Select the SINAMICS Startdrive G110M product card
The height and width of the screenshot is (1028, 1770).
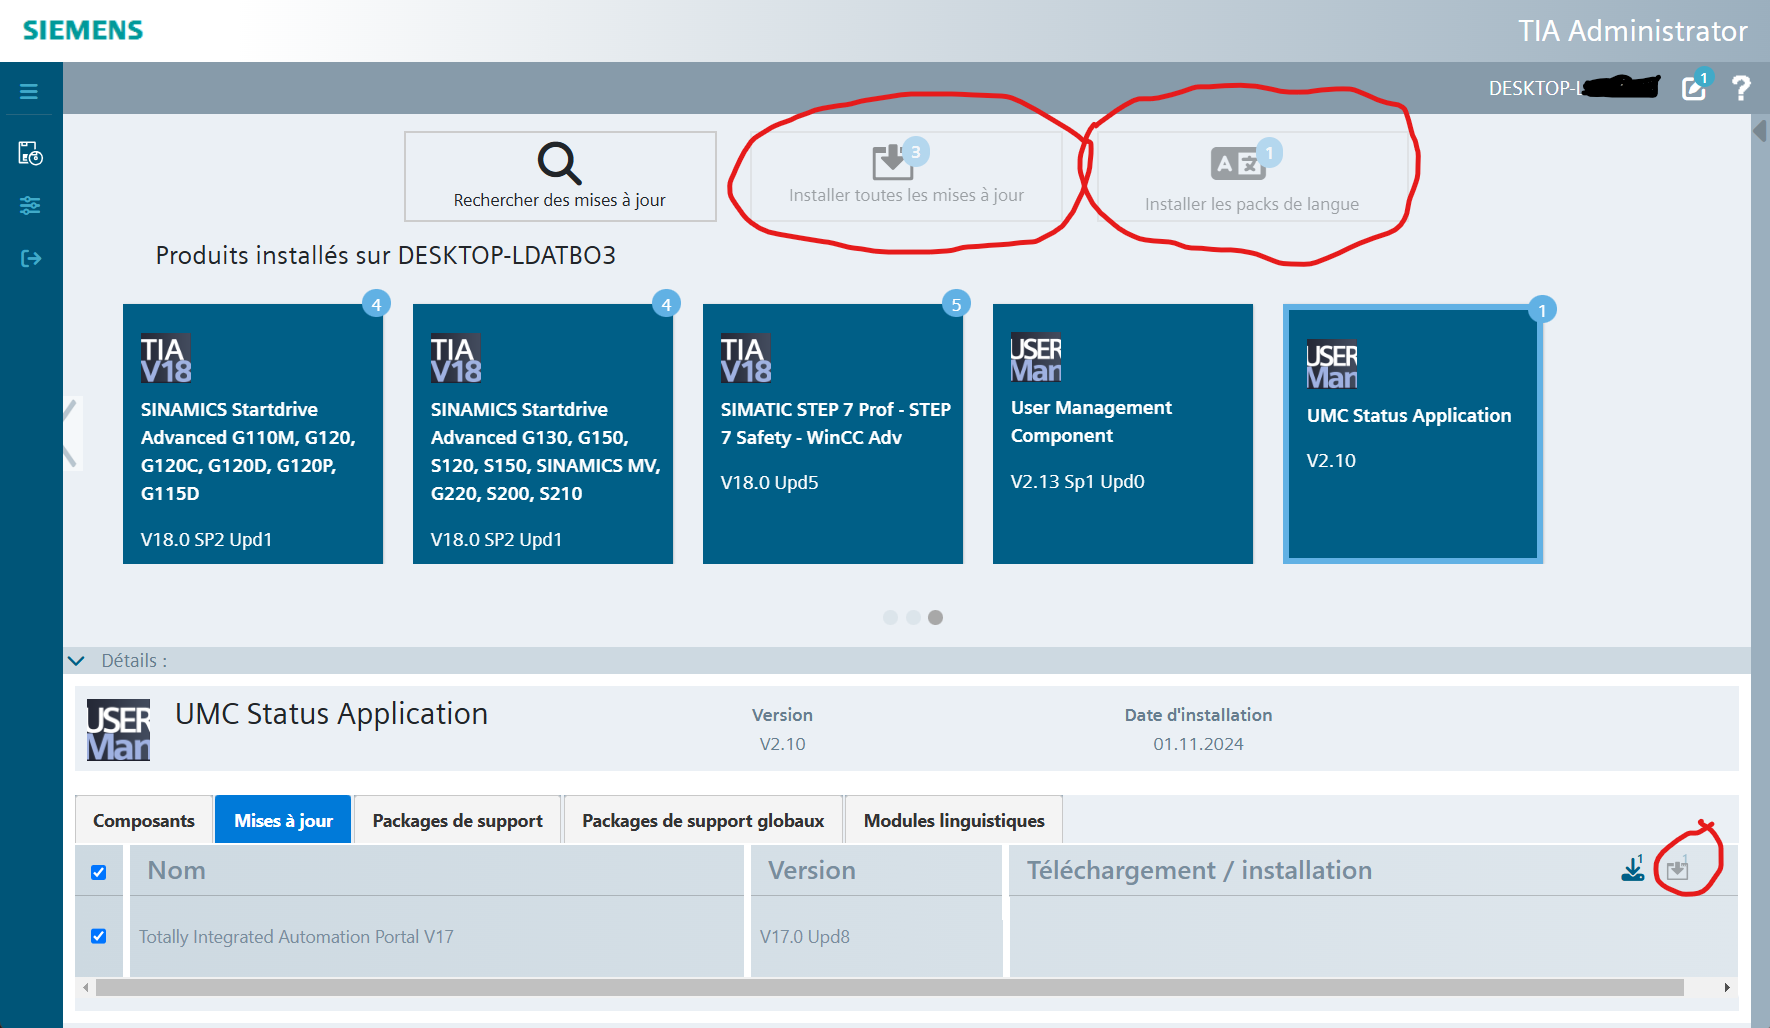click(x=253, y=434)
